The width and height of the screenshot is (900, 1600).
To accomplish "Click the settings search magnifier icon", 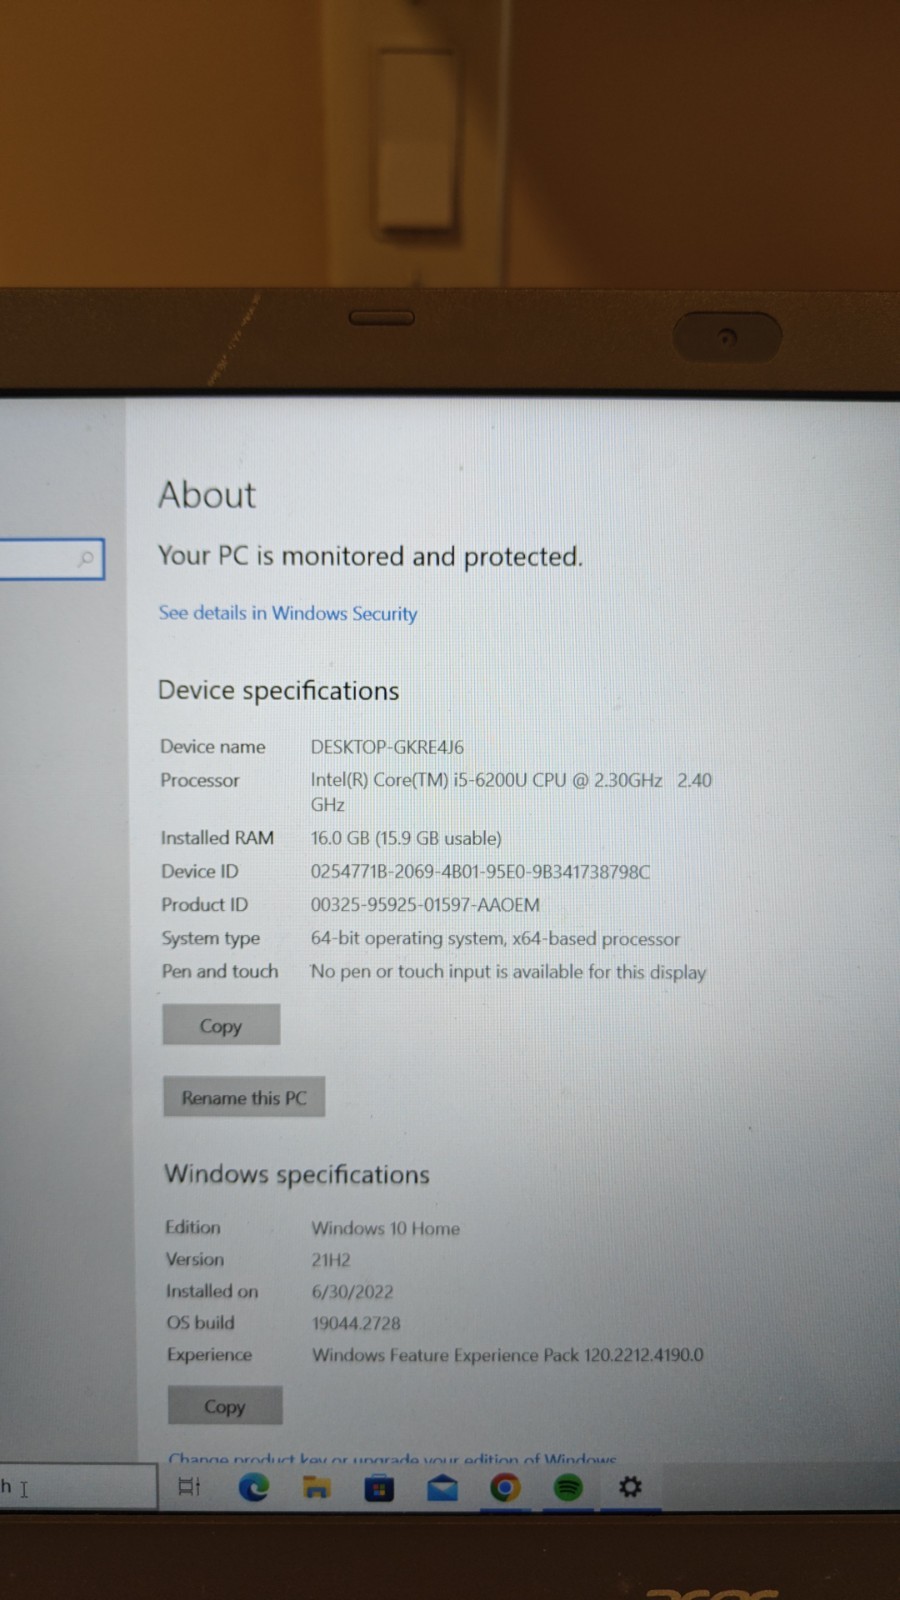I will point(86,558).
